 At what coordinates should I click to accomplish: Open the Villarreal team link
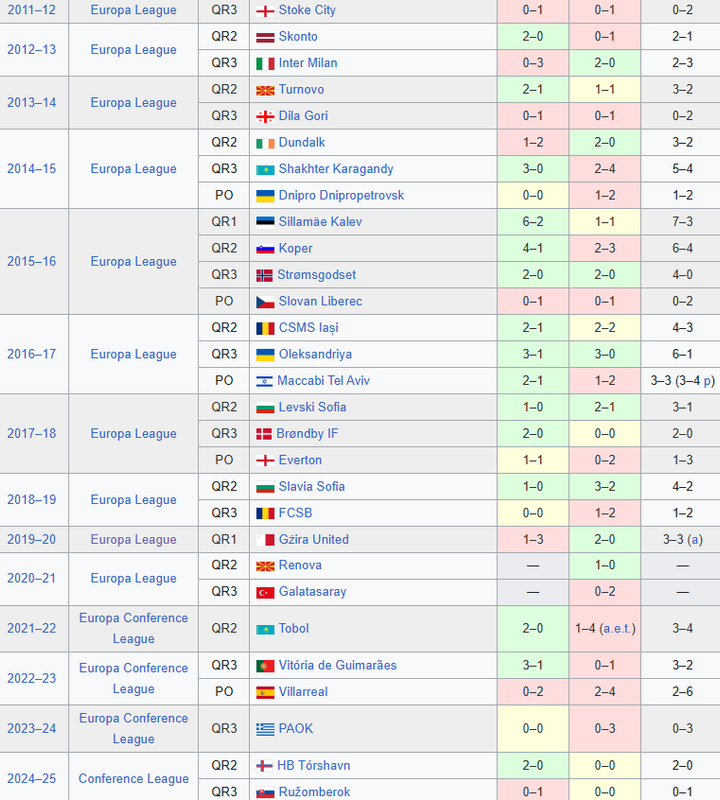(303, 692)
